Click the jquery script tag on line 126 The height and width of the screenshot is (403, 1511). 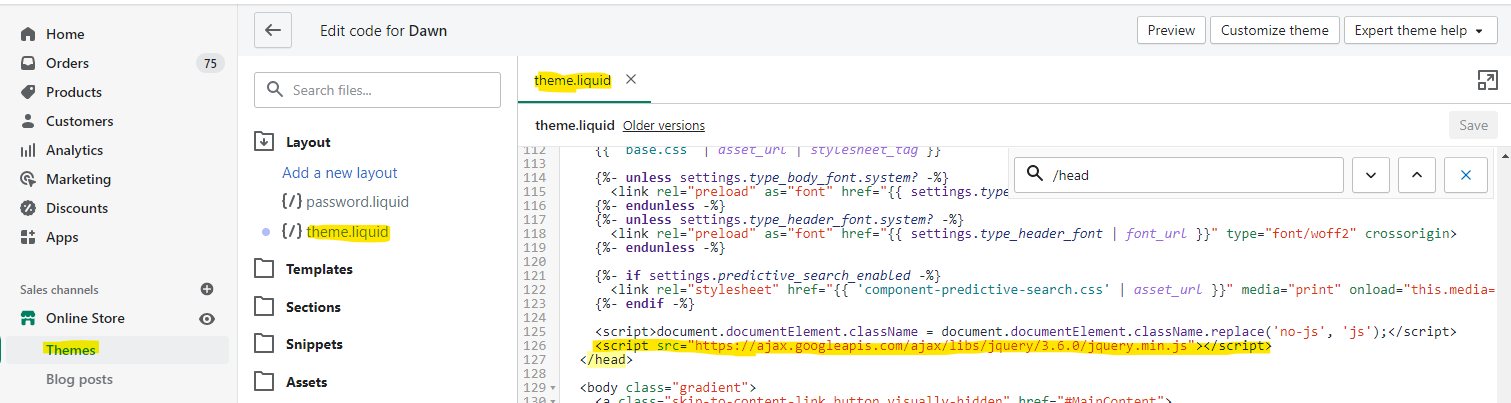point(932,346)
